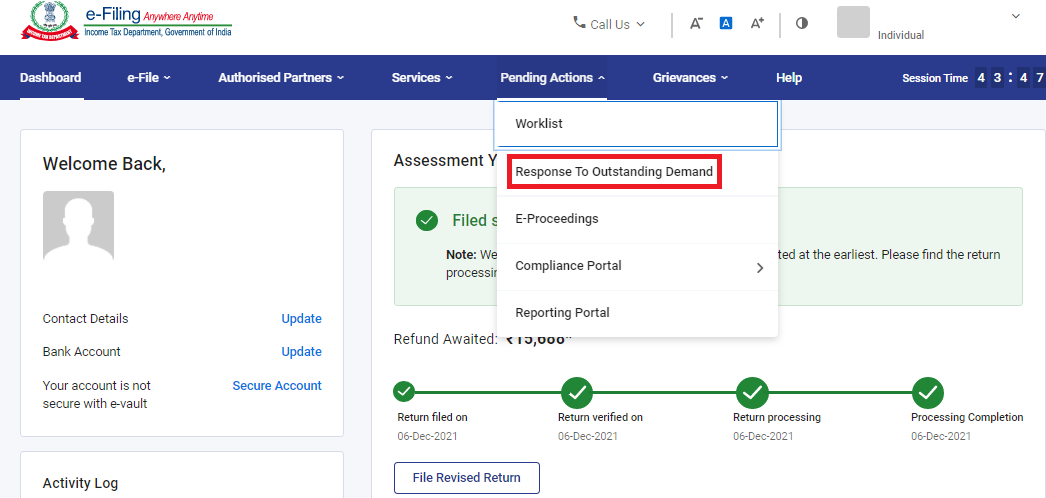Click the profile photo placeholder

[78, 226]
